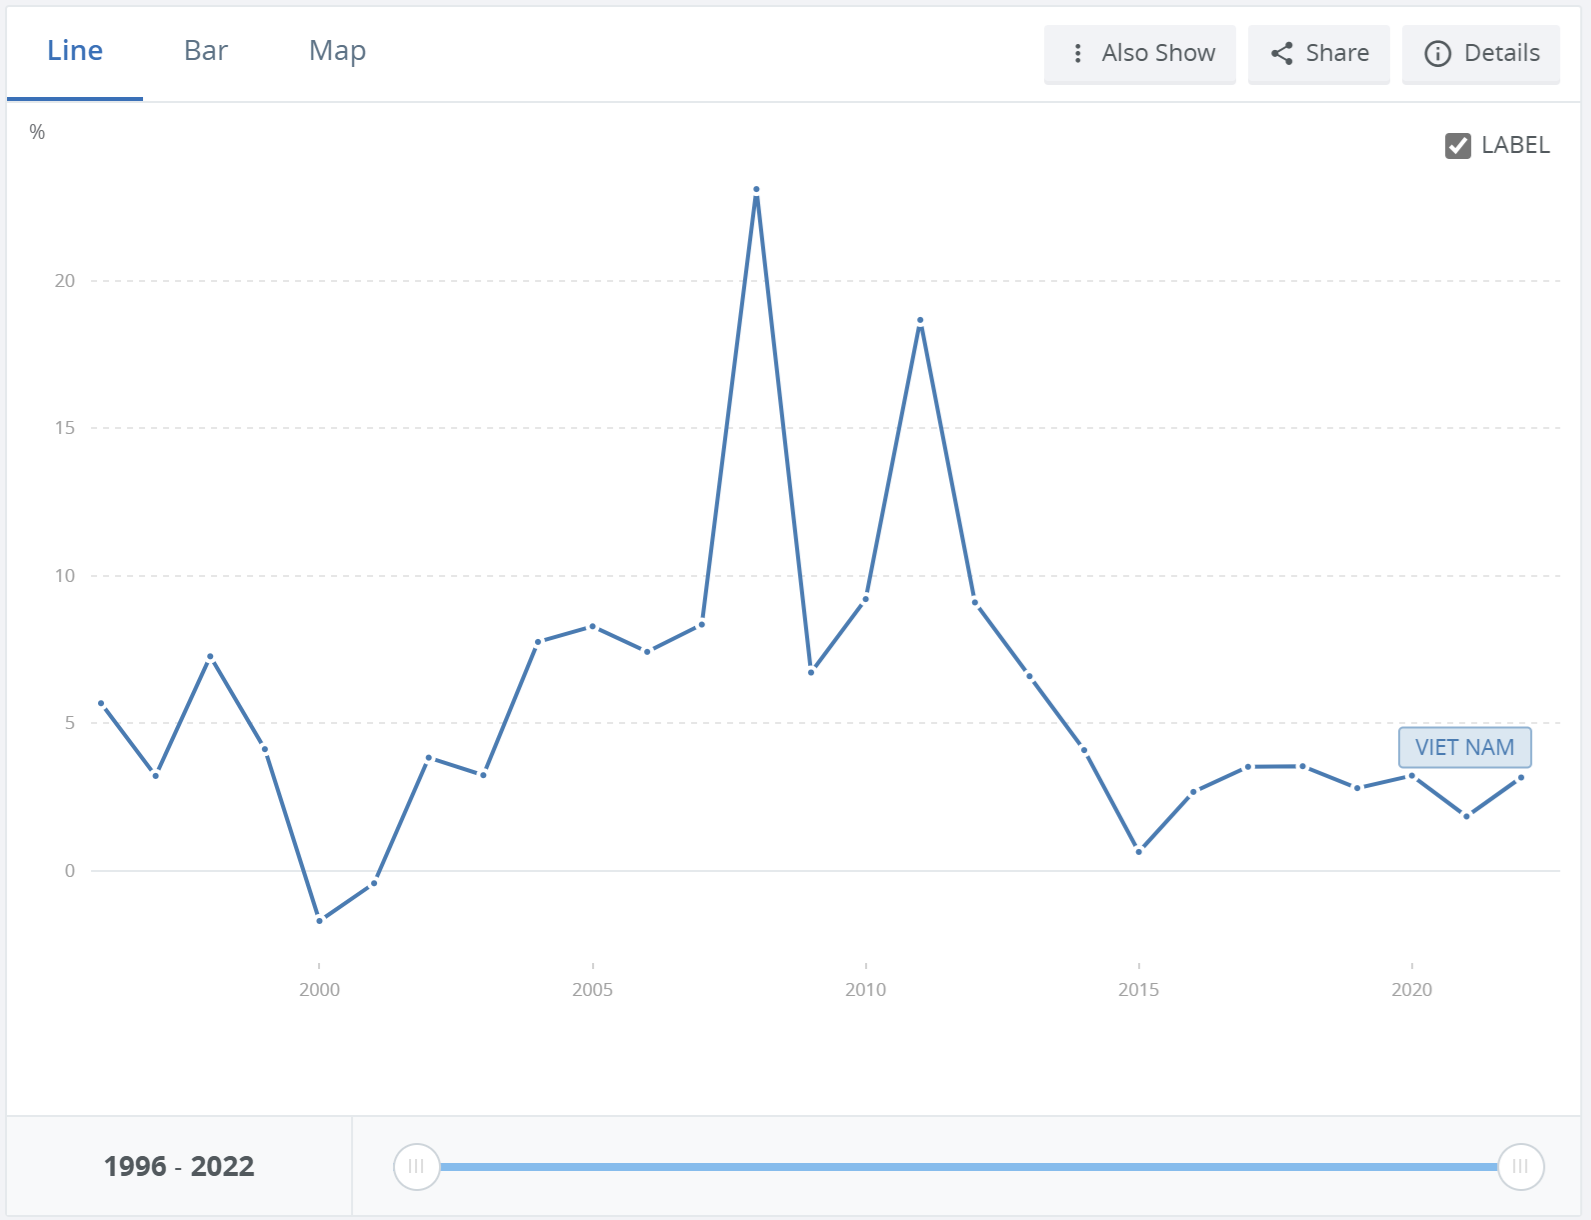This screenshot has height=1220, width=1591.
Task: Switch to the Map tab
Action: point(337,51)
